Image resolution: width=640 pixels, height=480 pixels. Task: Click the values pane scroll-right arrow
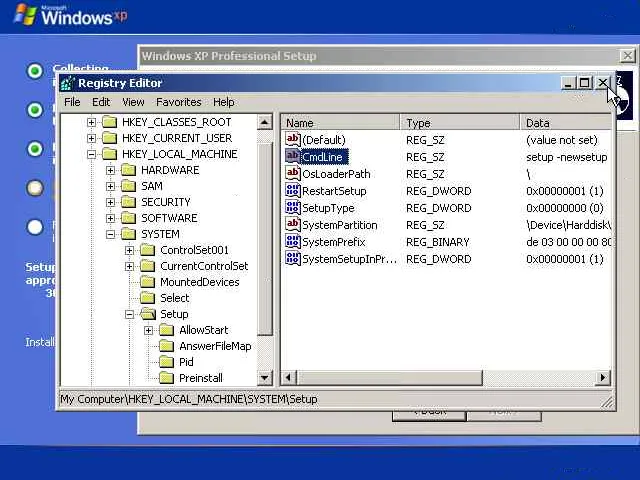[x=603, y=378]
